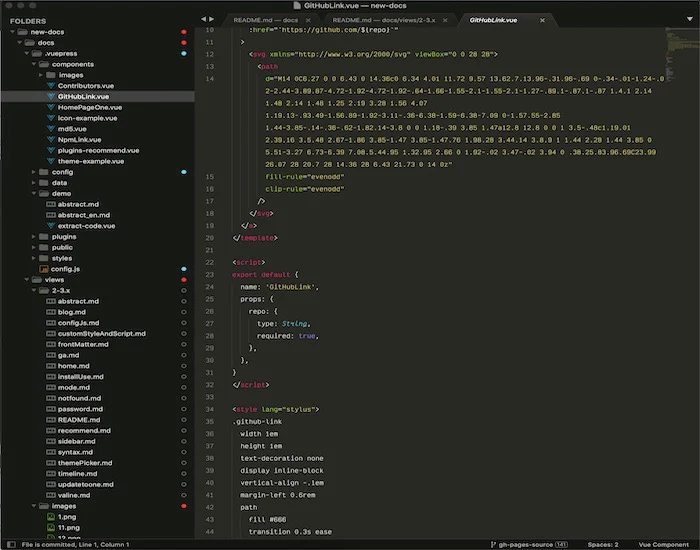This screenshot has height=550, width=700.
Task: Click the JS icon beside config.js
Action: click(44, 269)
